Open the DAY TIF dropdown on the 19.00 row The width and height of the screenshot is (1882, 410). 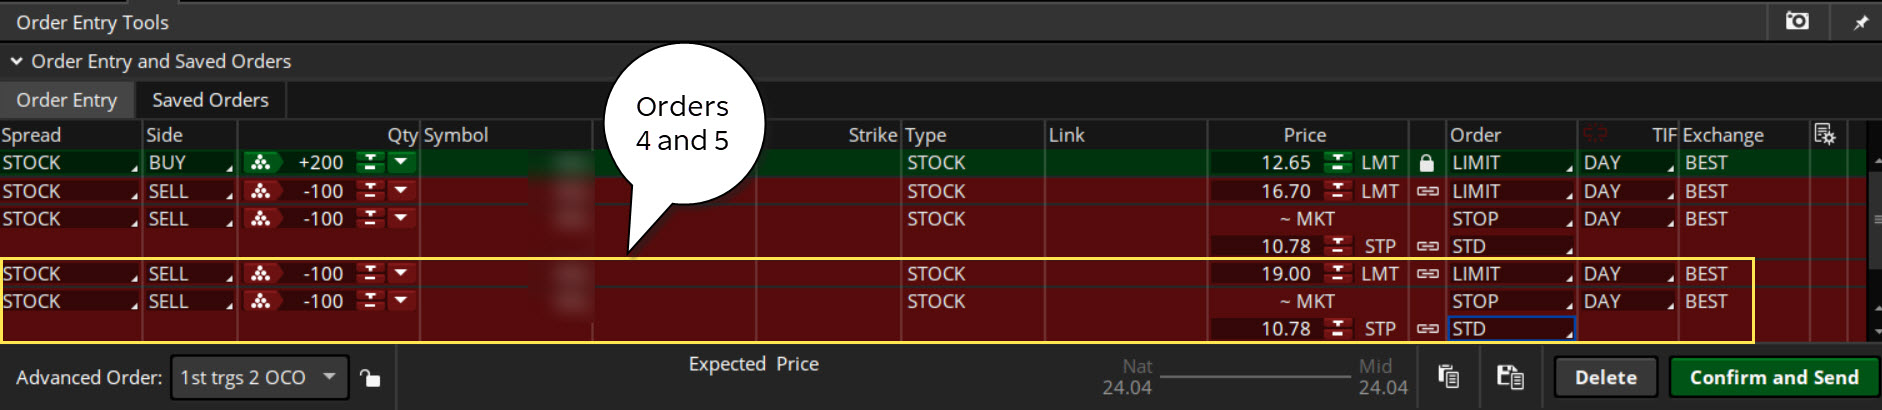[x=1627, y=273]
